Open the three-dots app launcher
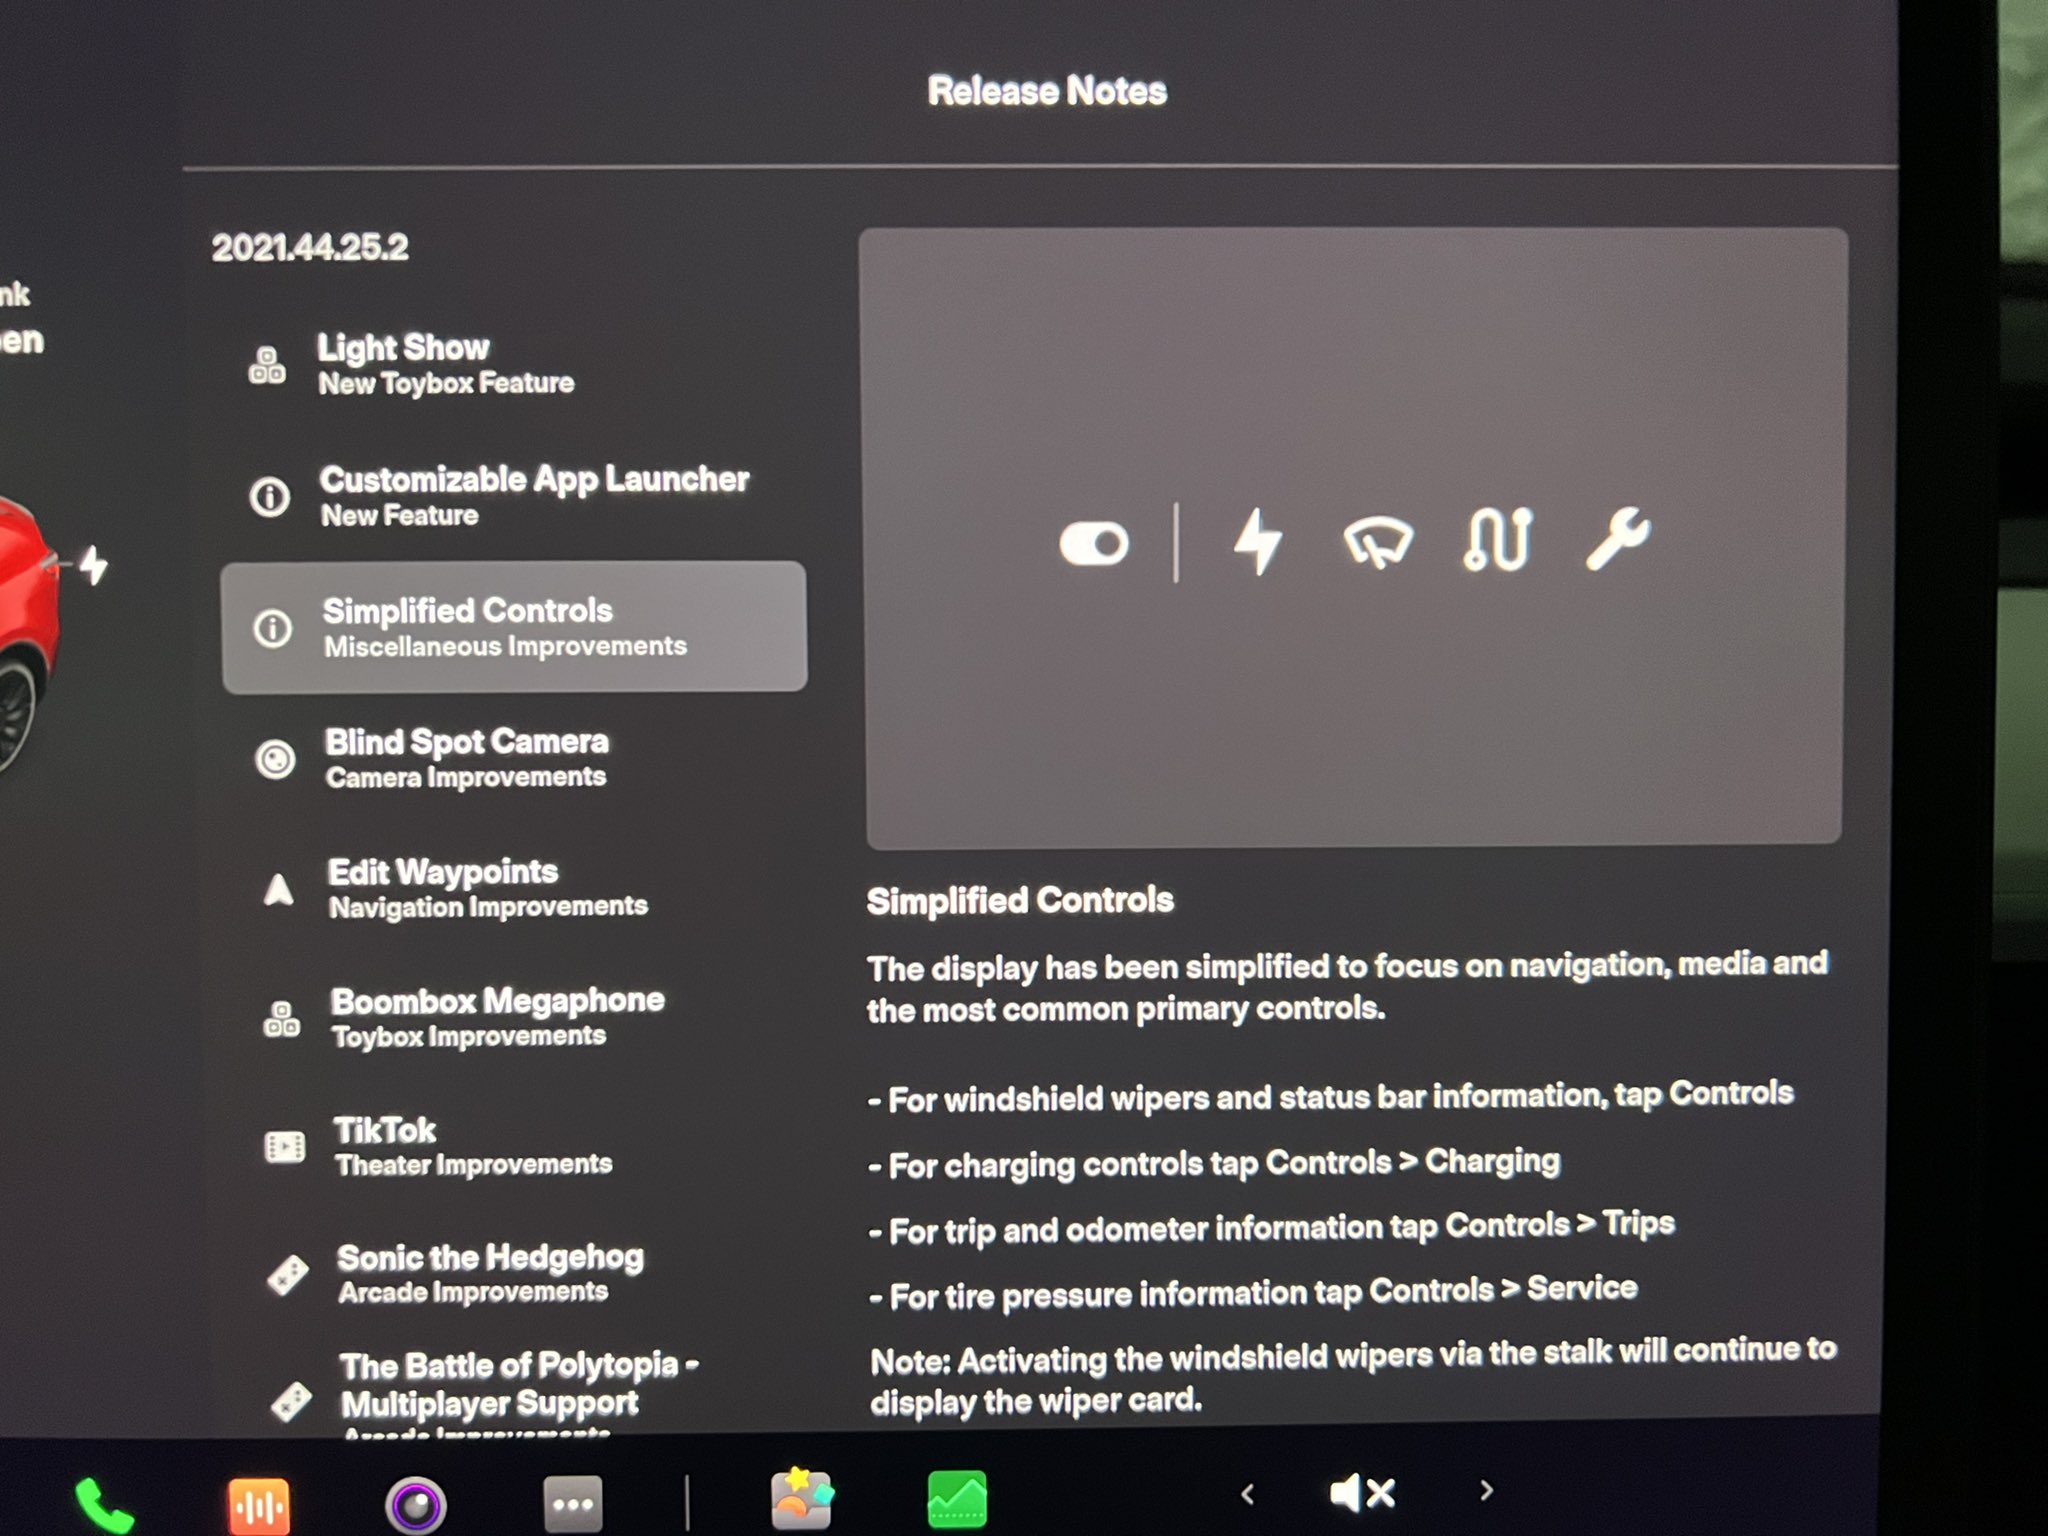The height and width of the screenshot is (1536, 2048). (x=572, y=1503)
